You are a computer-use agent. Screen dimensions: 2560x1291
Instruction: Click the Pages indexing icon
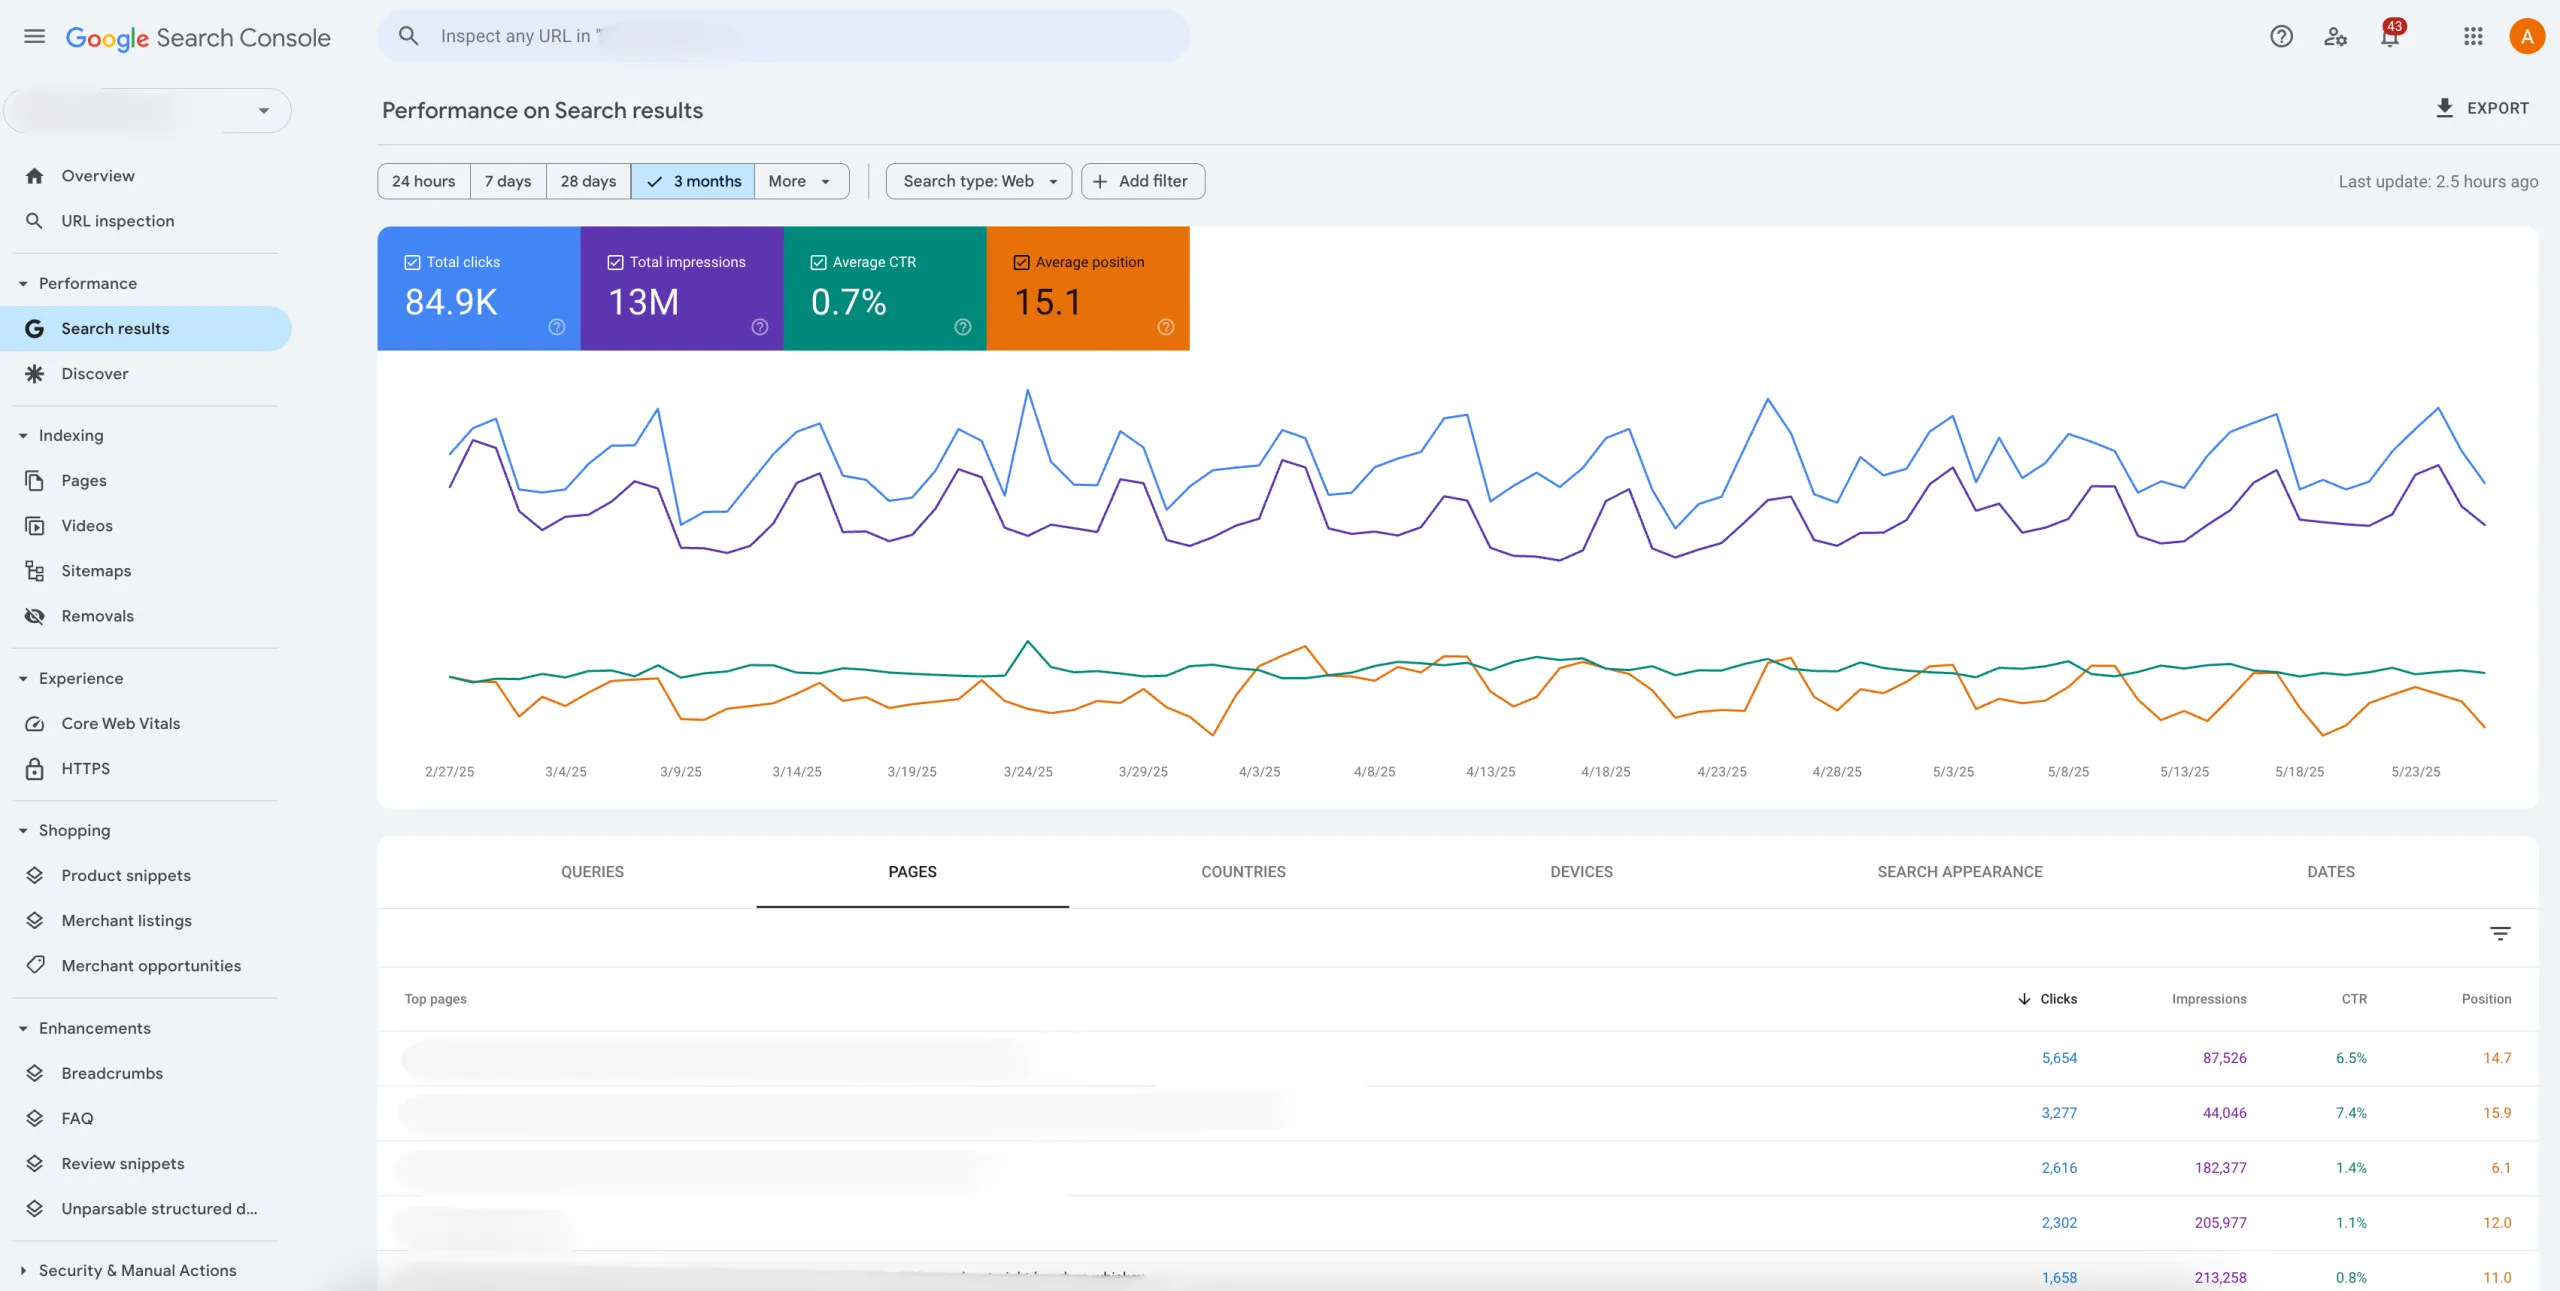(x=35, y=481)
